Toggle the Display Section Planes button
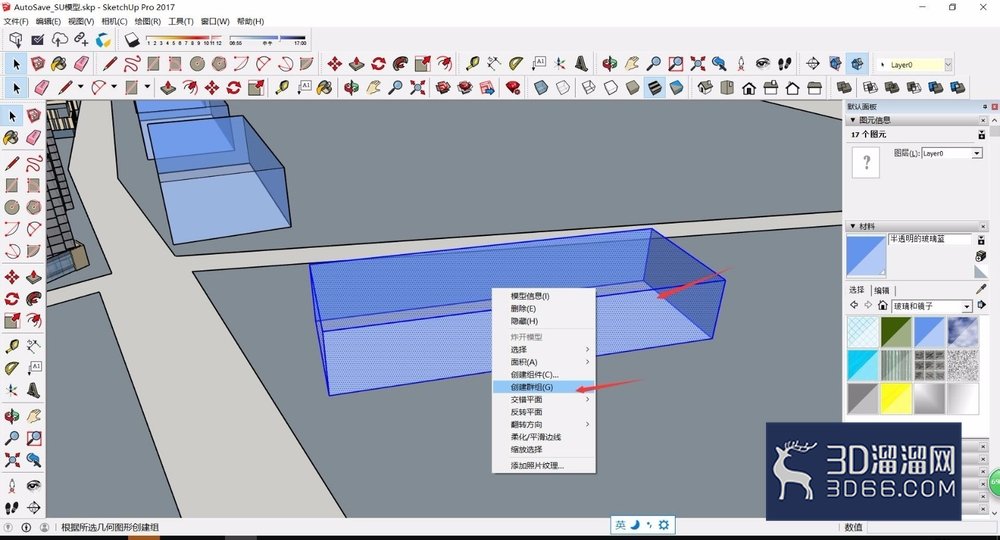The width and height of the screenshot is (1000, 540). [835, 64]
